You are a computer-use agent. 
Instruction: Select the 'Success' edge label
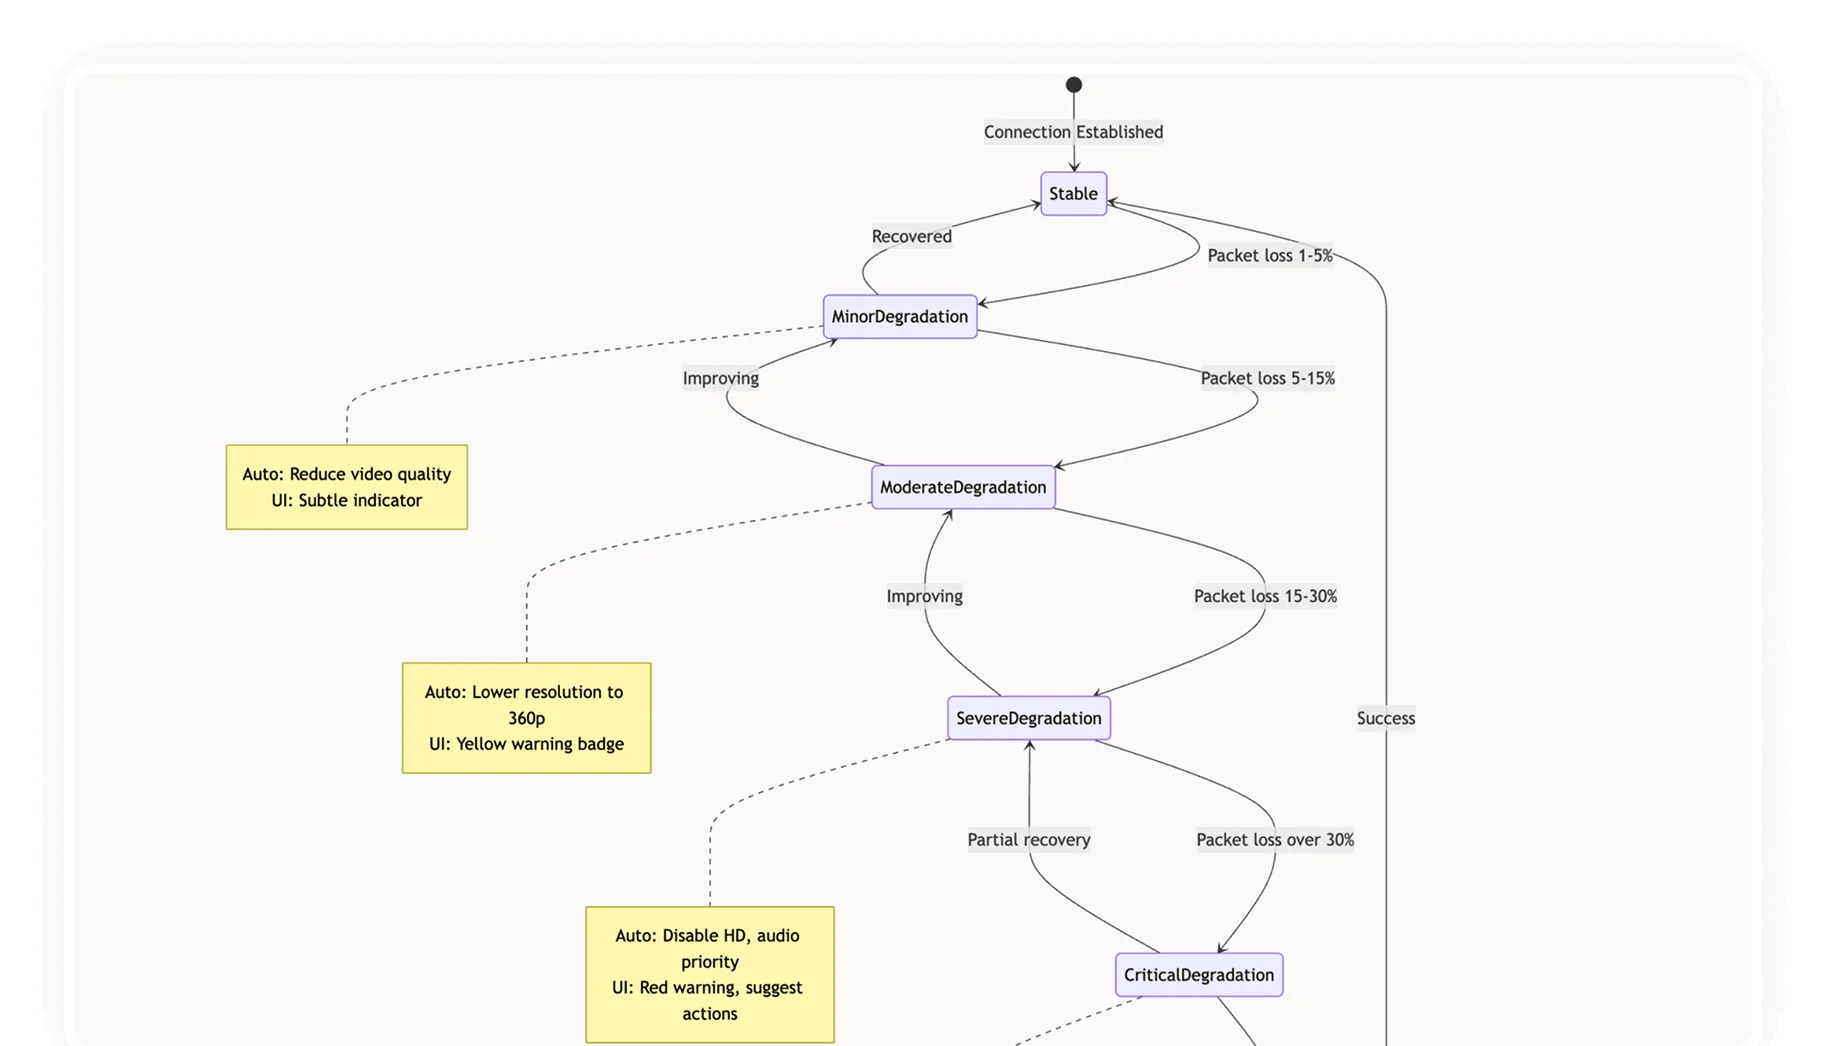[x=1385, y=718]
